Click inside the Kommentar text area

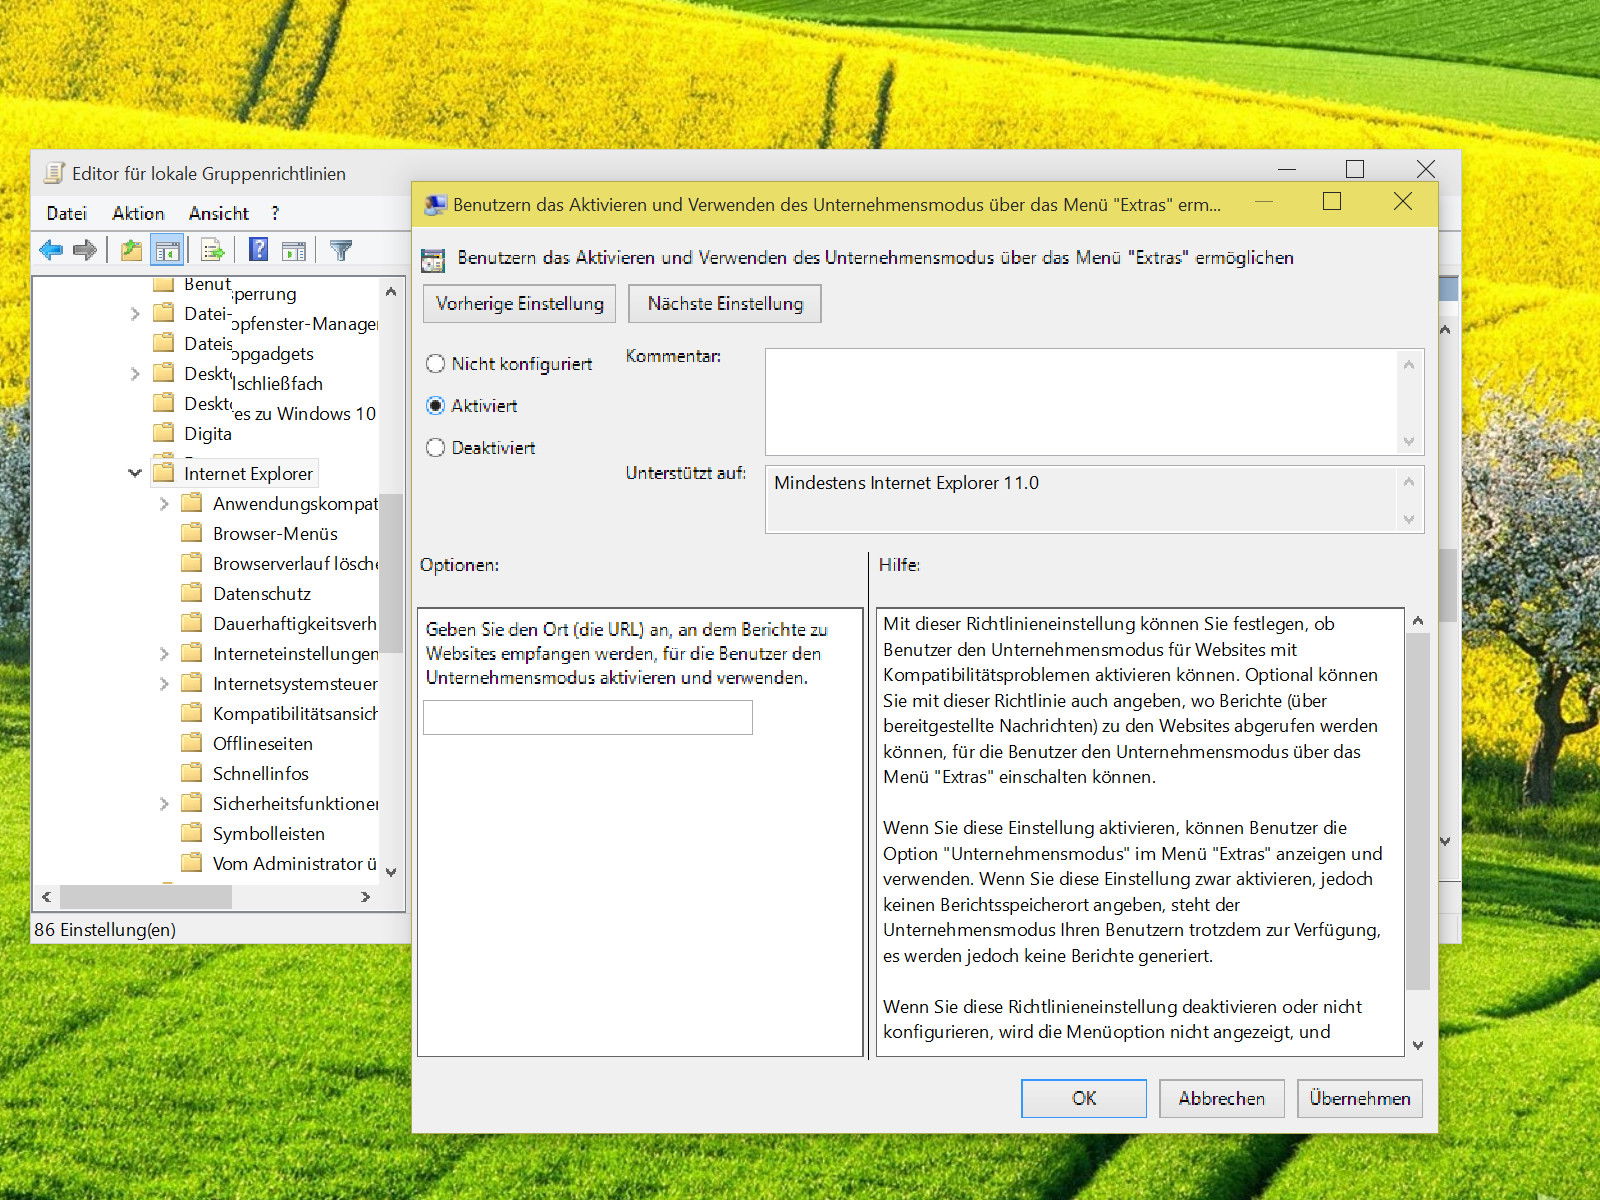click(x=1080, y=401)
